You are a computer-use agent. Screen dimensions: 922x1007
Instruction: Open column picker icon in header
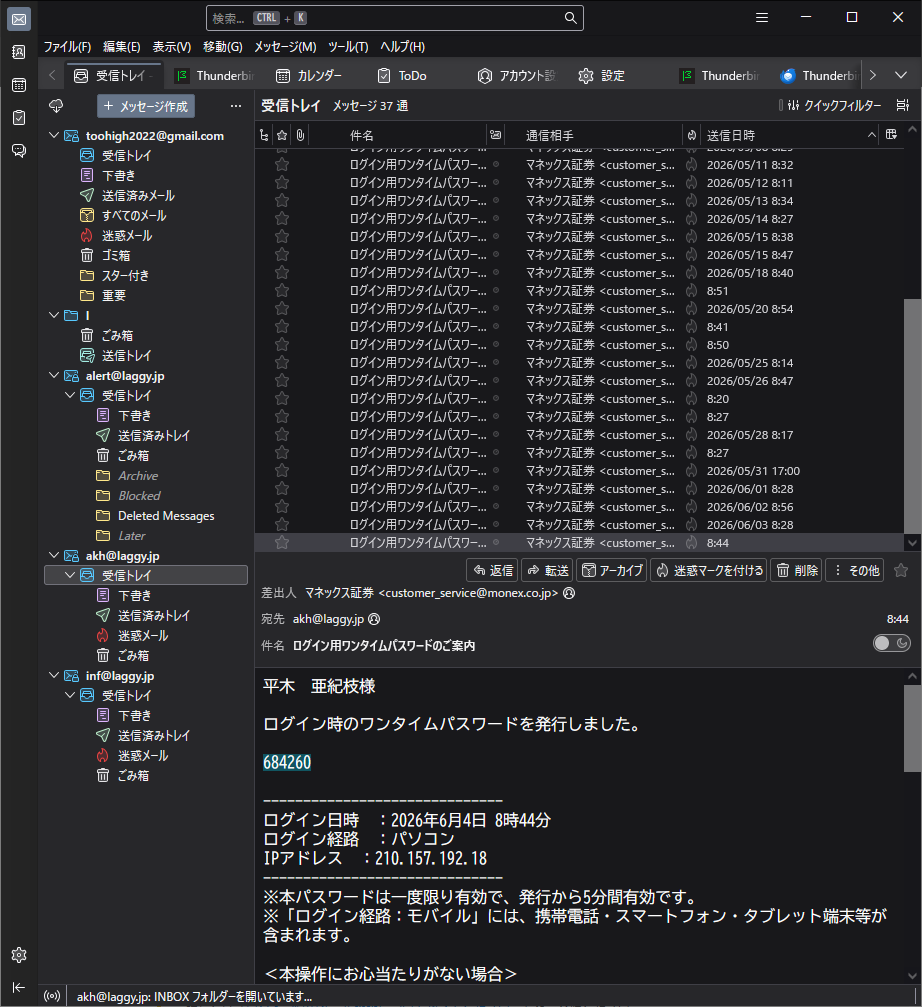point(891,134)
